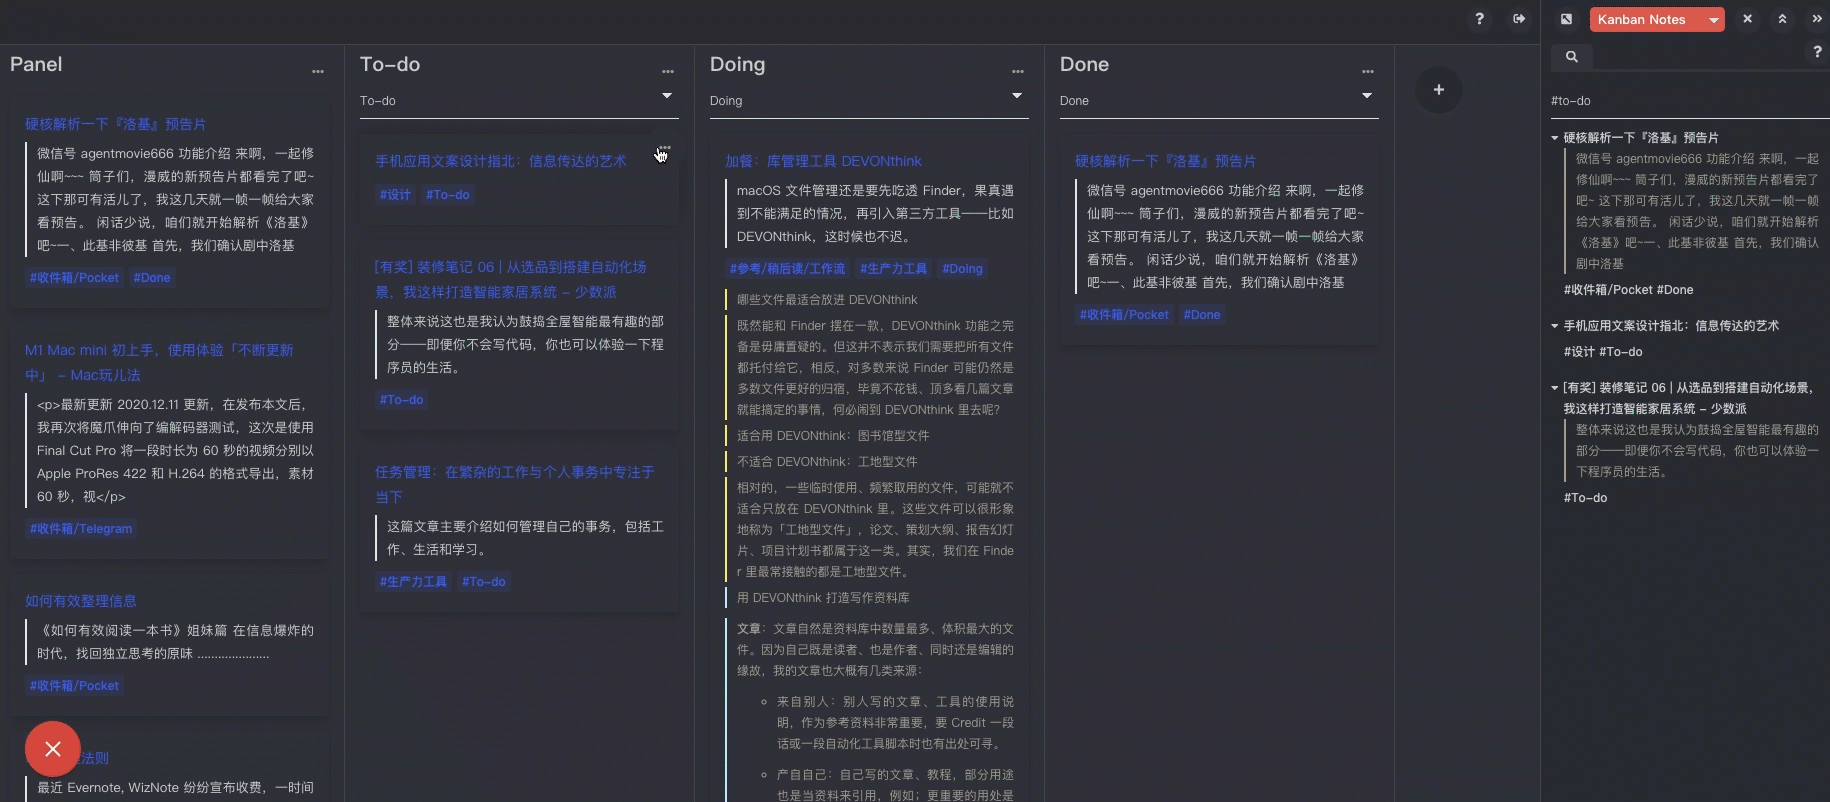Click the search magnifier icon in sidebar
1830x802 pixels.
click(1571, 57)
